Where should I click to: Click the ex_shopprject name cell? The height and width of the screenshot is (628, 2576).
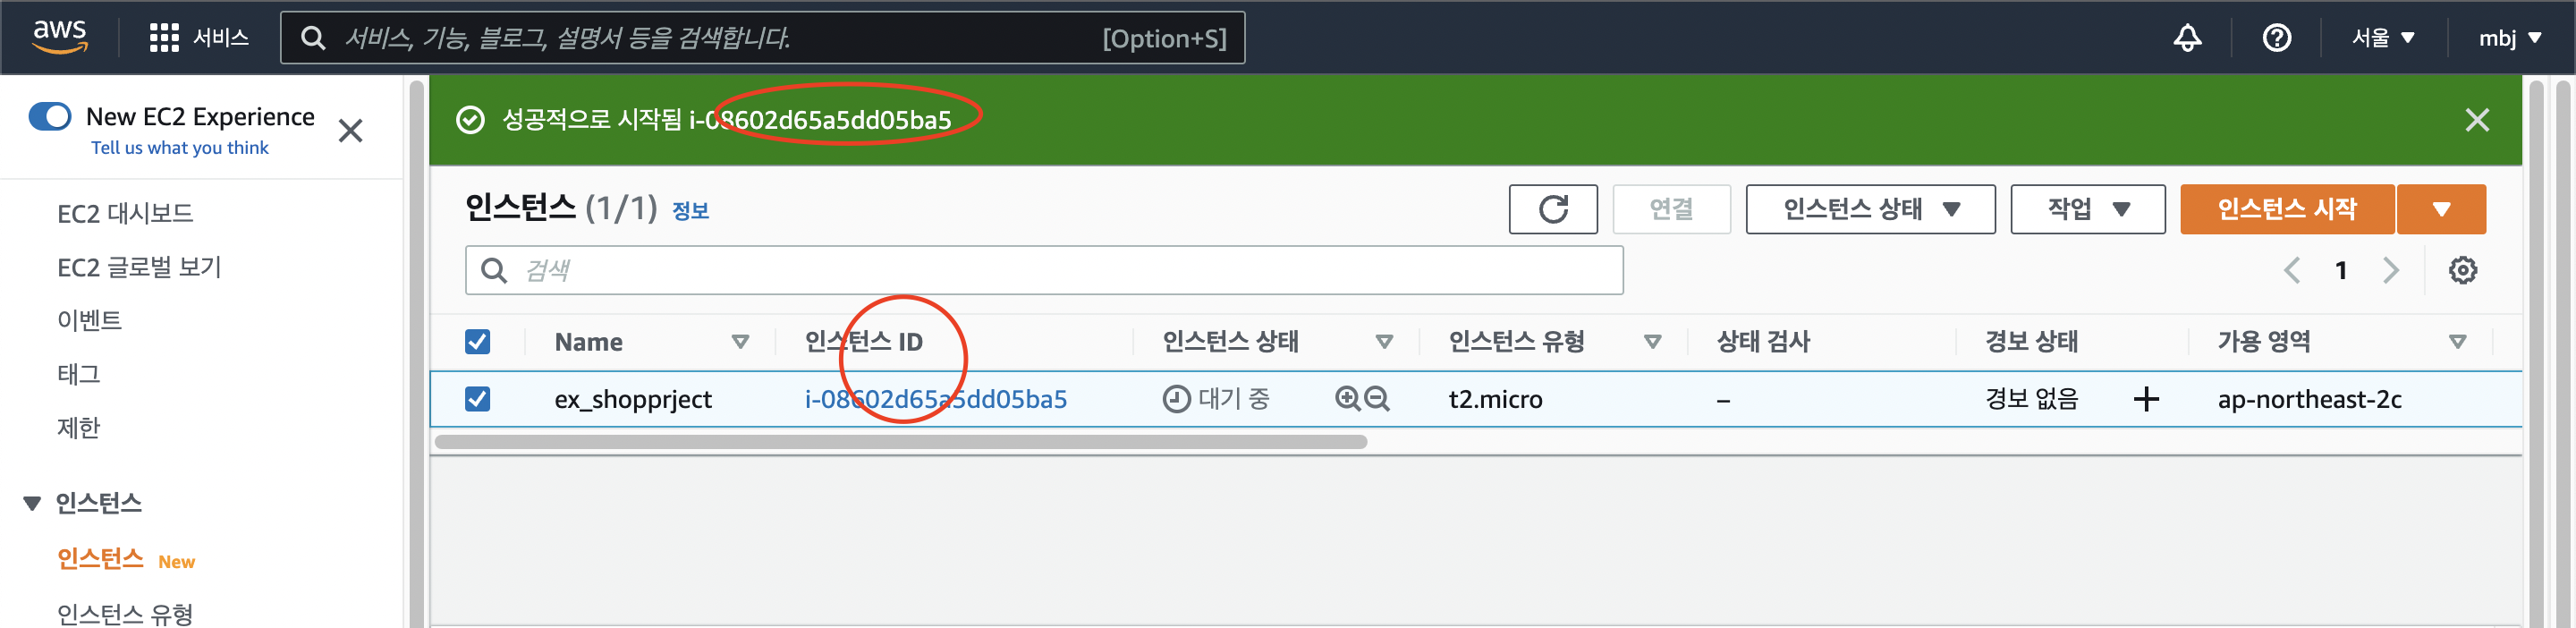click(x=633, y=399)
